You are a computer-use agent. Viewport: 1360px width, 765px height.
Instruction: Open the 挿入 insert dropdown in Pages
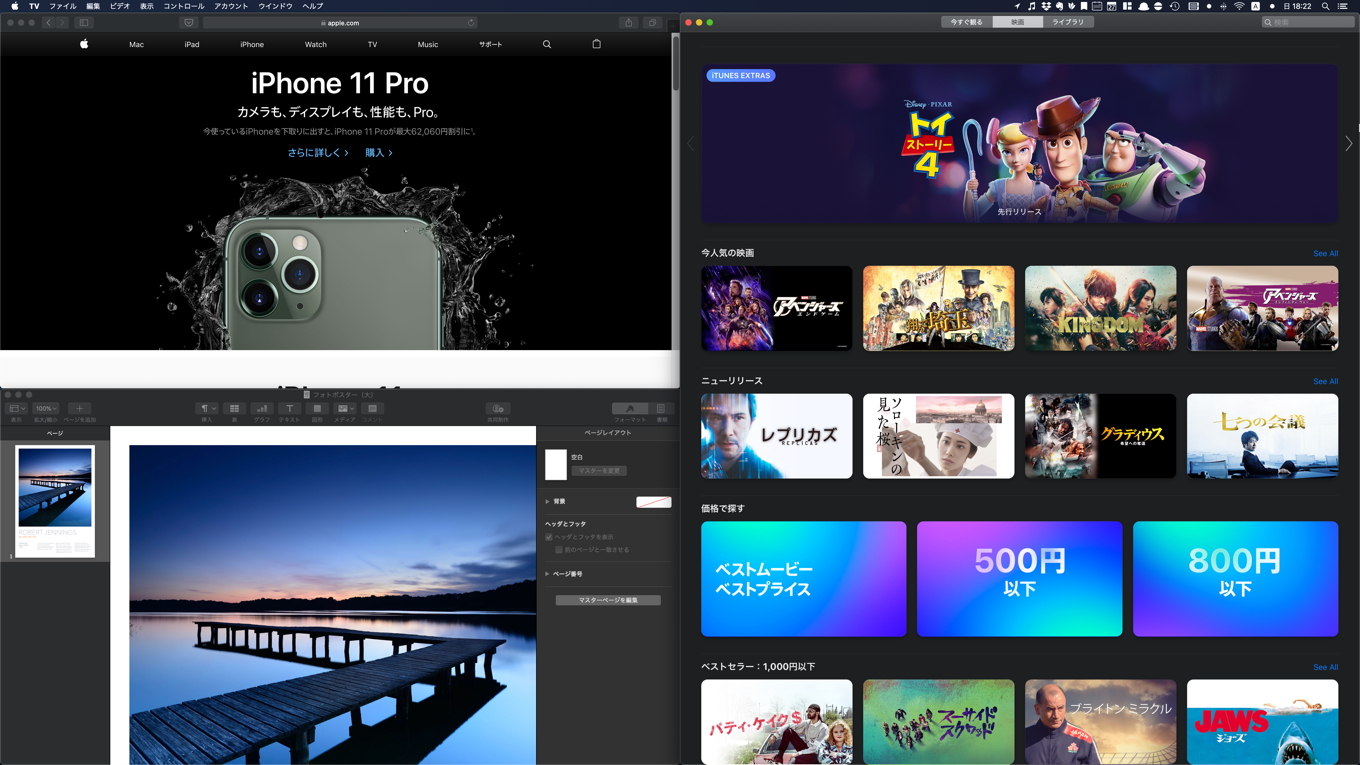tap(206, 408)
